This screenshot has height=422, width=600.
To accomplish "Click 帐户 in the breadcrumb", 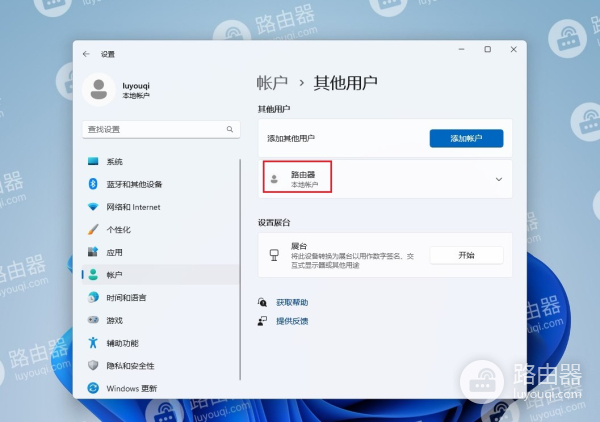I will 272,83.
